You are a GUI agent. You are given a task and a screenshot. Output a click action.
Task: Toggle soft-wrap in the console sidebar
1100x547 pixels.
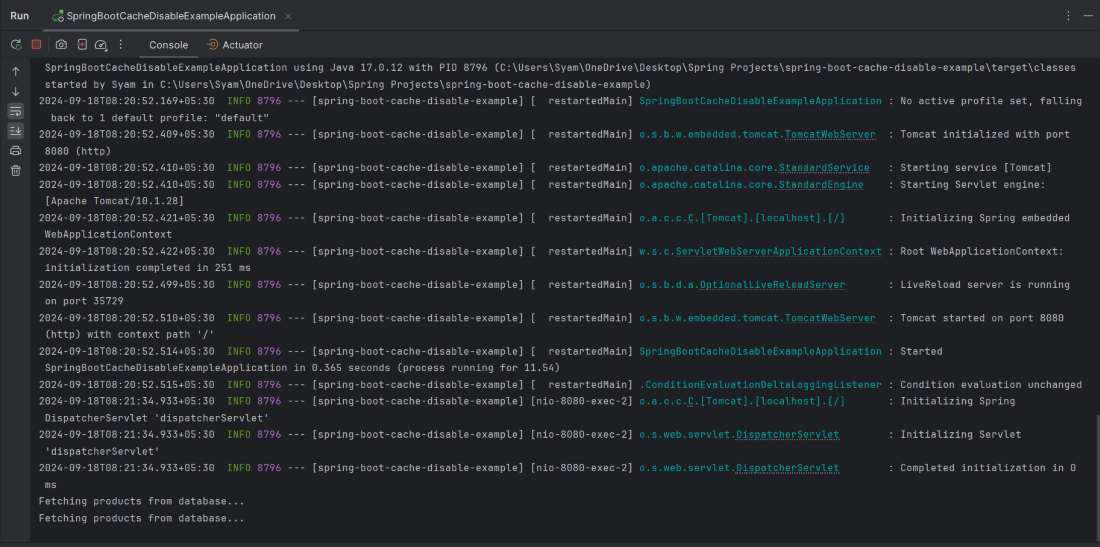[x=16, y=111]
